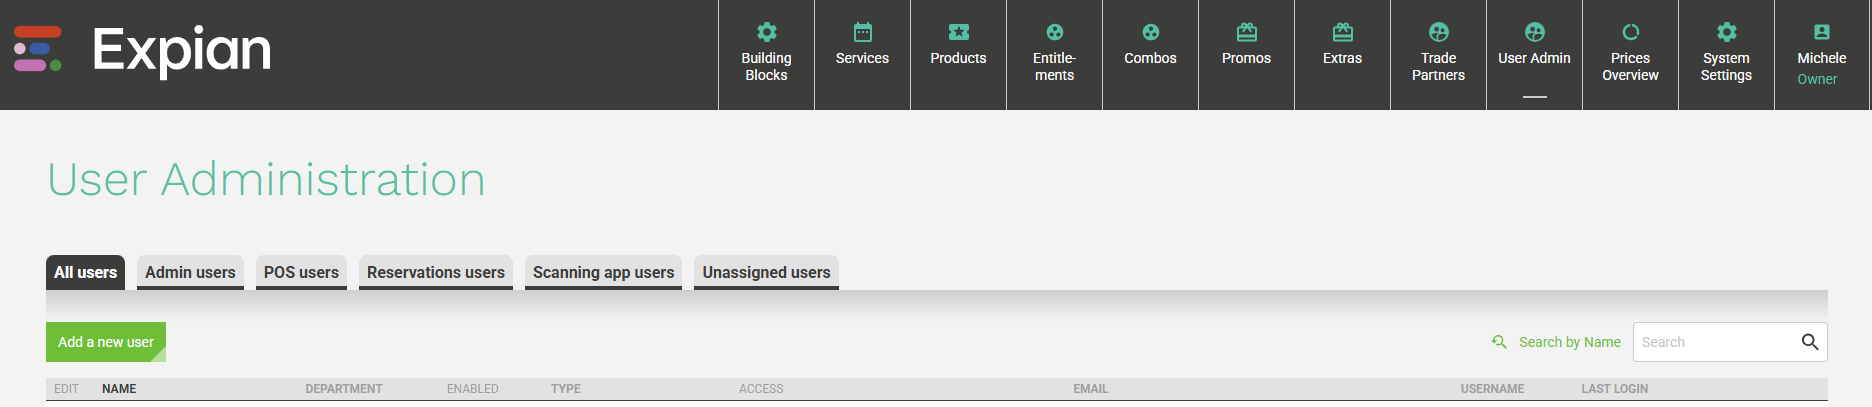Screen dimensions: 1872x407
Task: Sort by the ACCESS column header
Action: [x=761, y=389]
